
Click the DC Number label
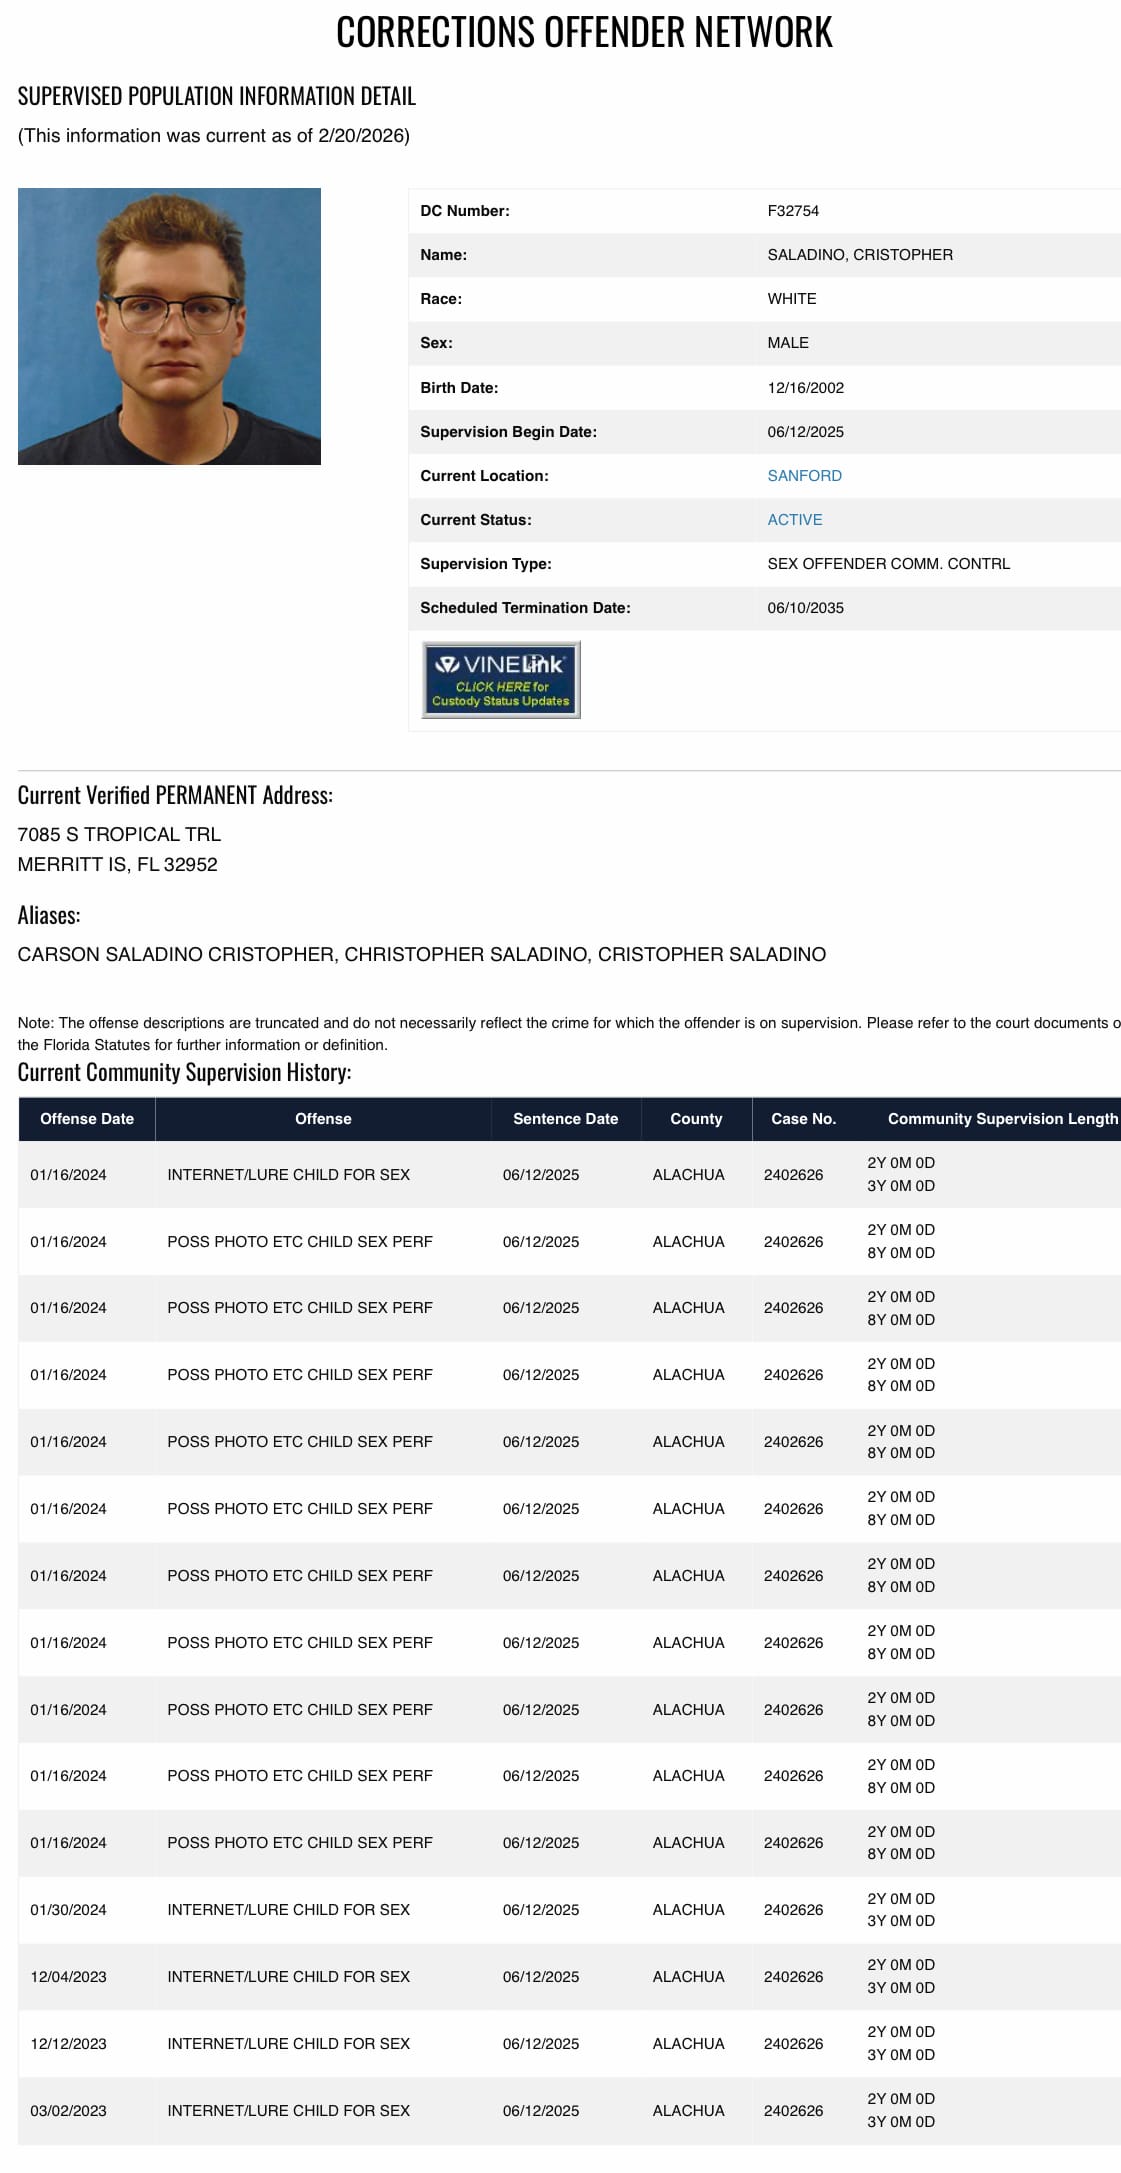click(x=465, y=211)
